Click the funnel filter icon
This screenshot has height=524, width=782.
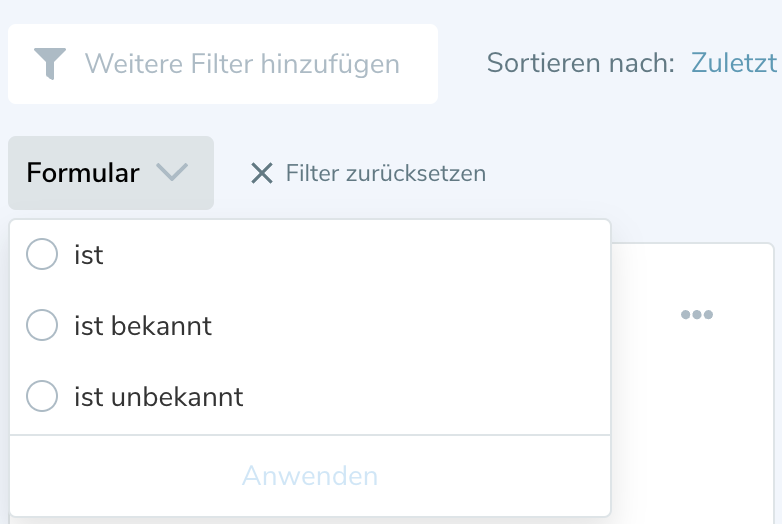click(x=50, y=64)
